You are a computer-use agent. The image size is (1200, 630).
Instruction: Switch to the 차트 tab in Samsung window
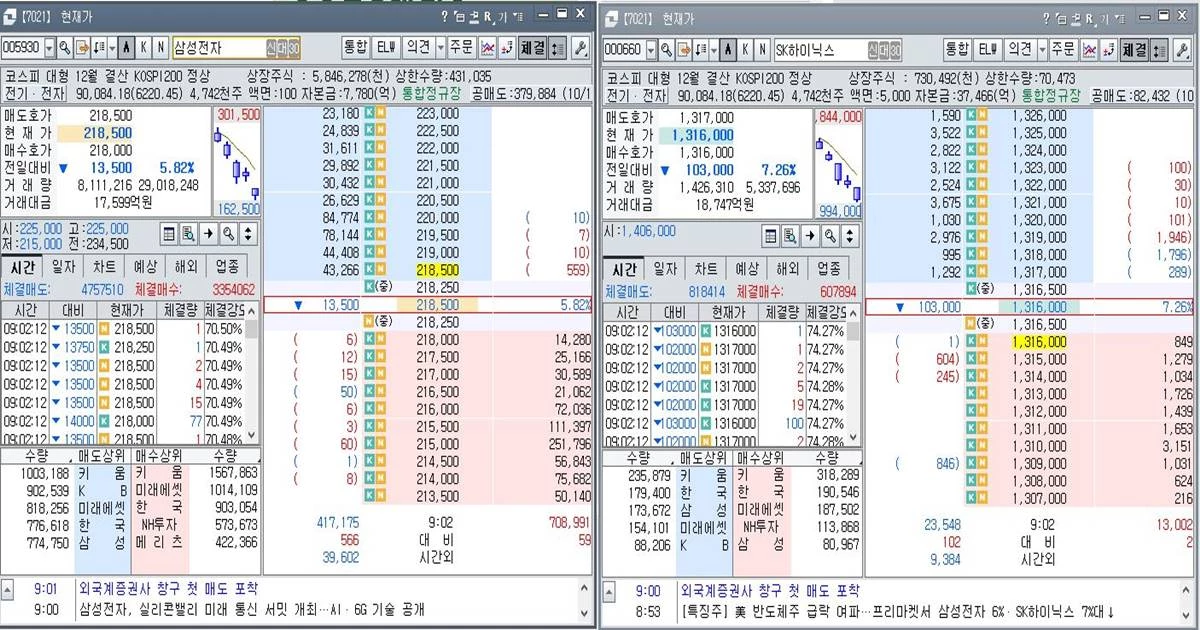point(105,267)
